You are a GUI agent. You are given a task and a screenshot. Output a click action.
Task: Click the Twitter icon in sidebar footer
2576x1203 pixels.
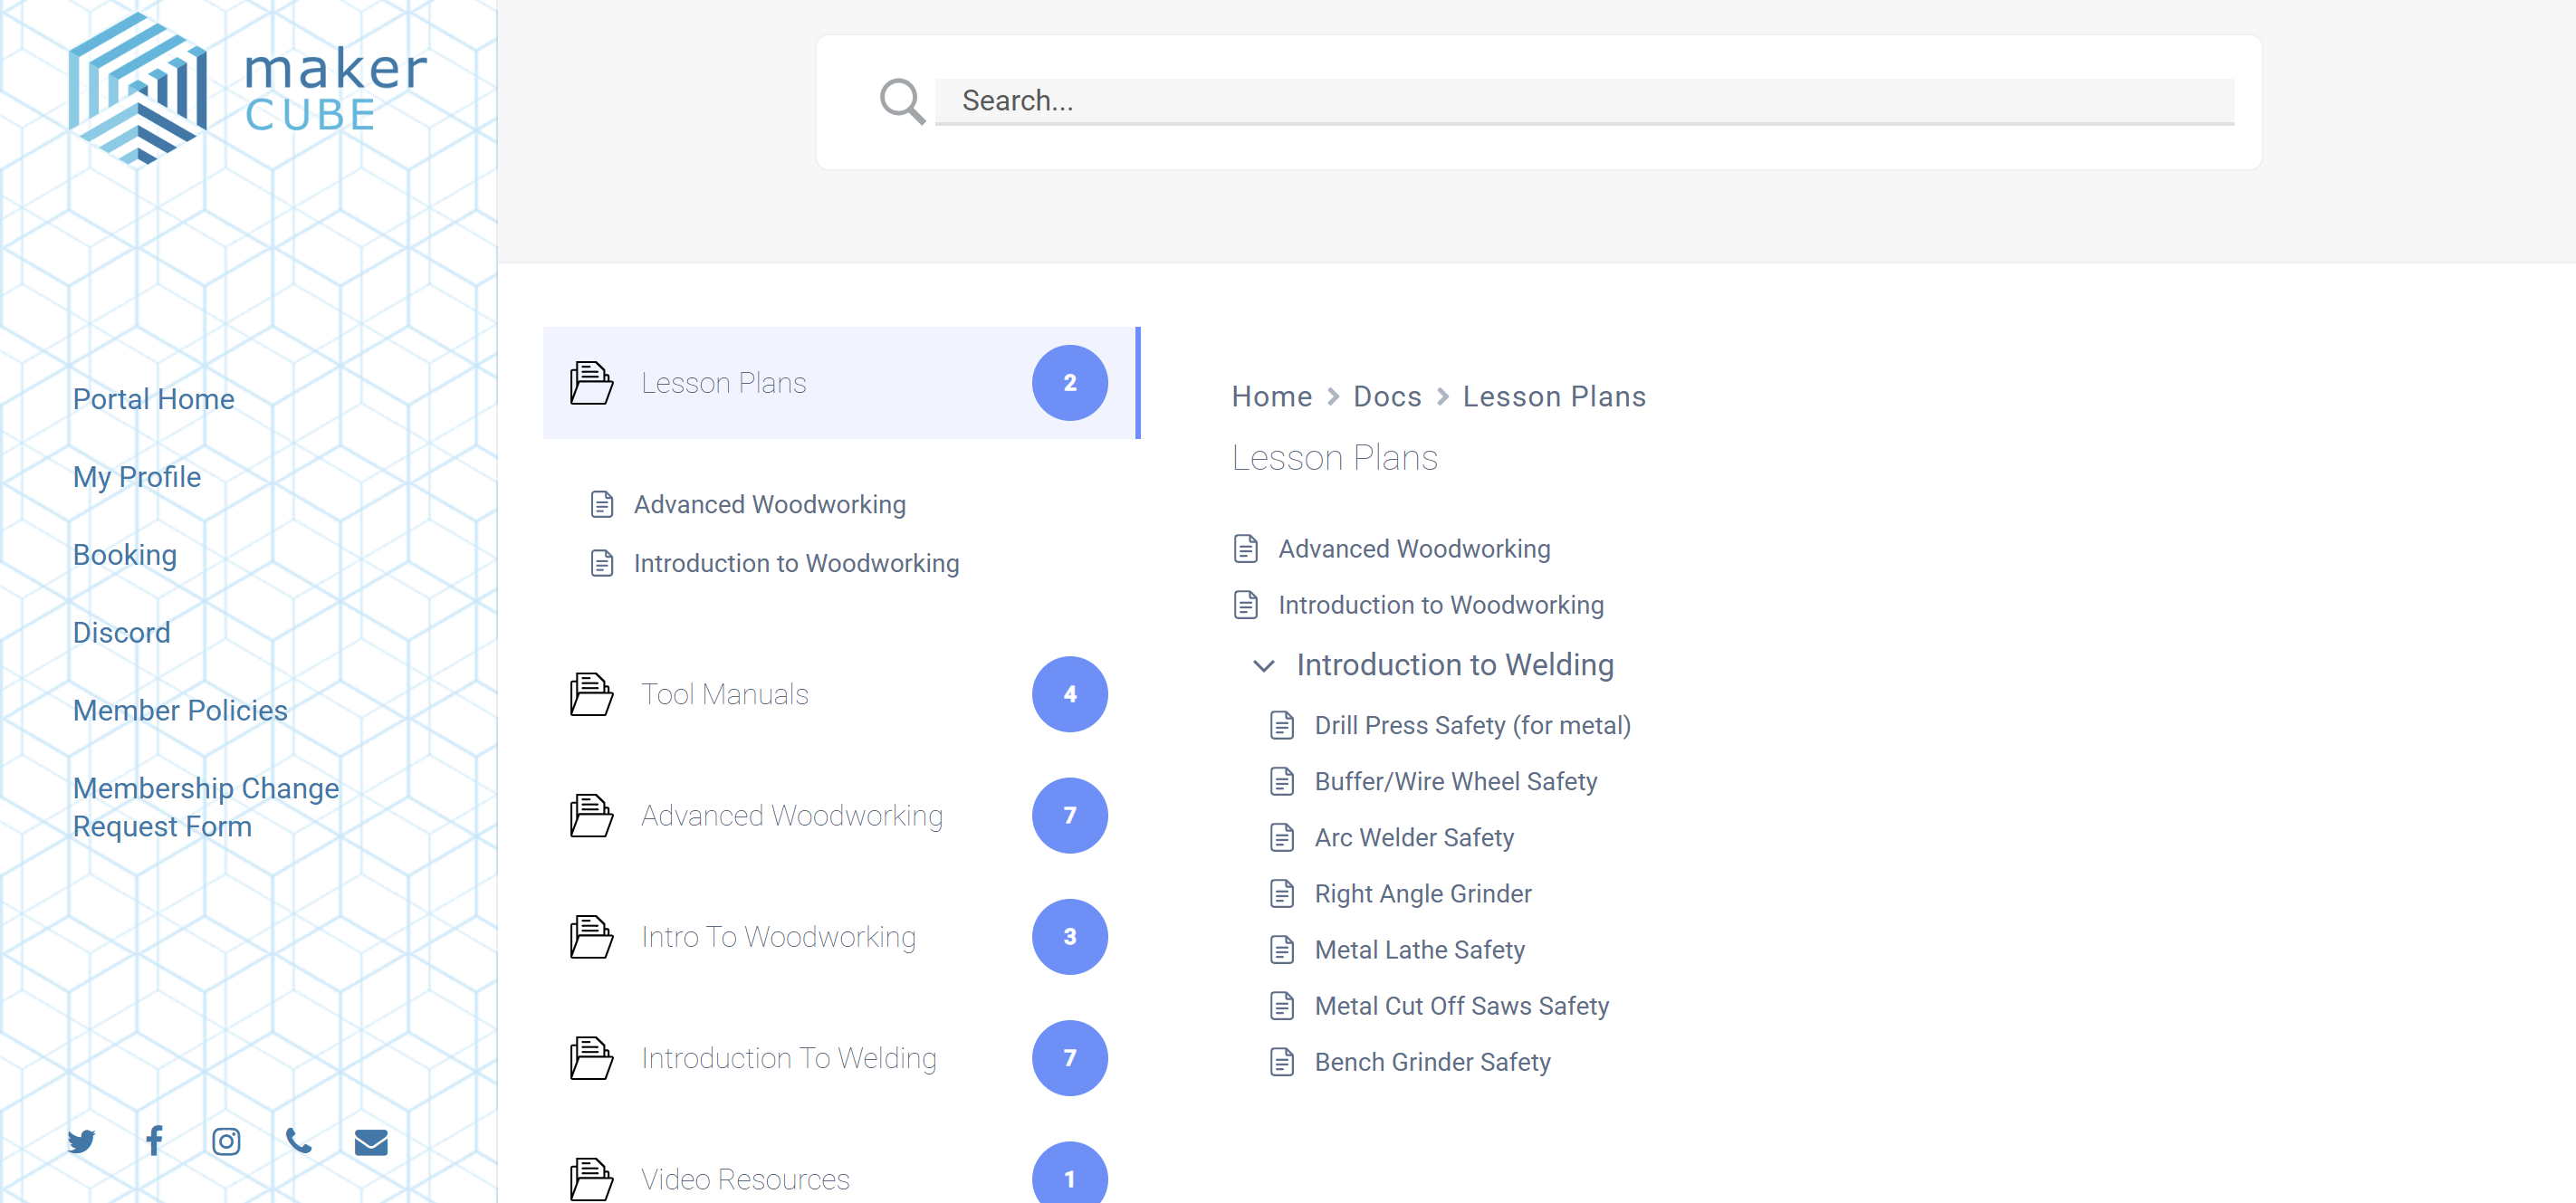(x=81, y=1141)
